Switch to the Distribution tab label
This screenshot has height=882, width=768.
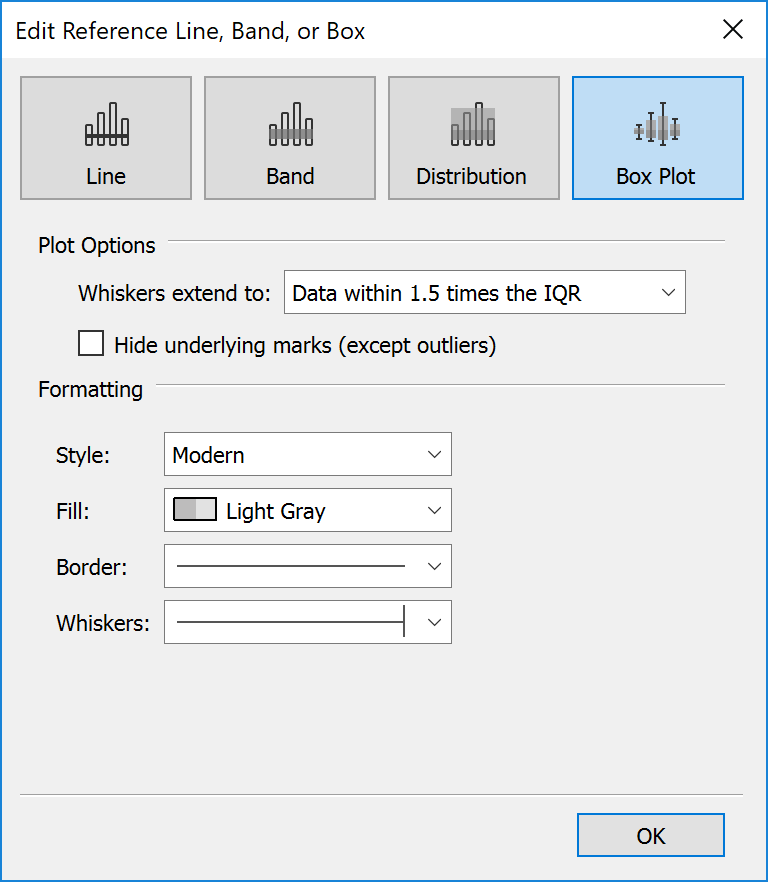[471, 177]
